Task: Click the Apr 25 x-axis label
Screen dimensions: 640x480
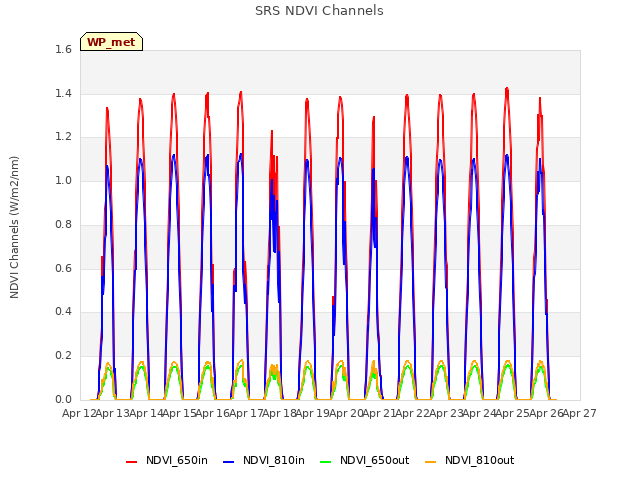Action: pos(513,413)
